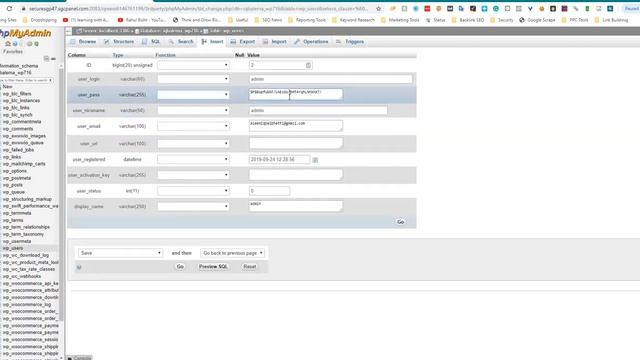Viewport: 640px width, 360px height.
Task: Collapse the top navigation panel arrow
Action: (69, 31)
